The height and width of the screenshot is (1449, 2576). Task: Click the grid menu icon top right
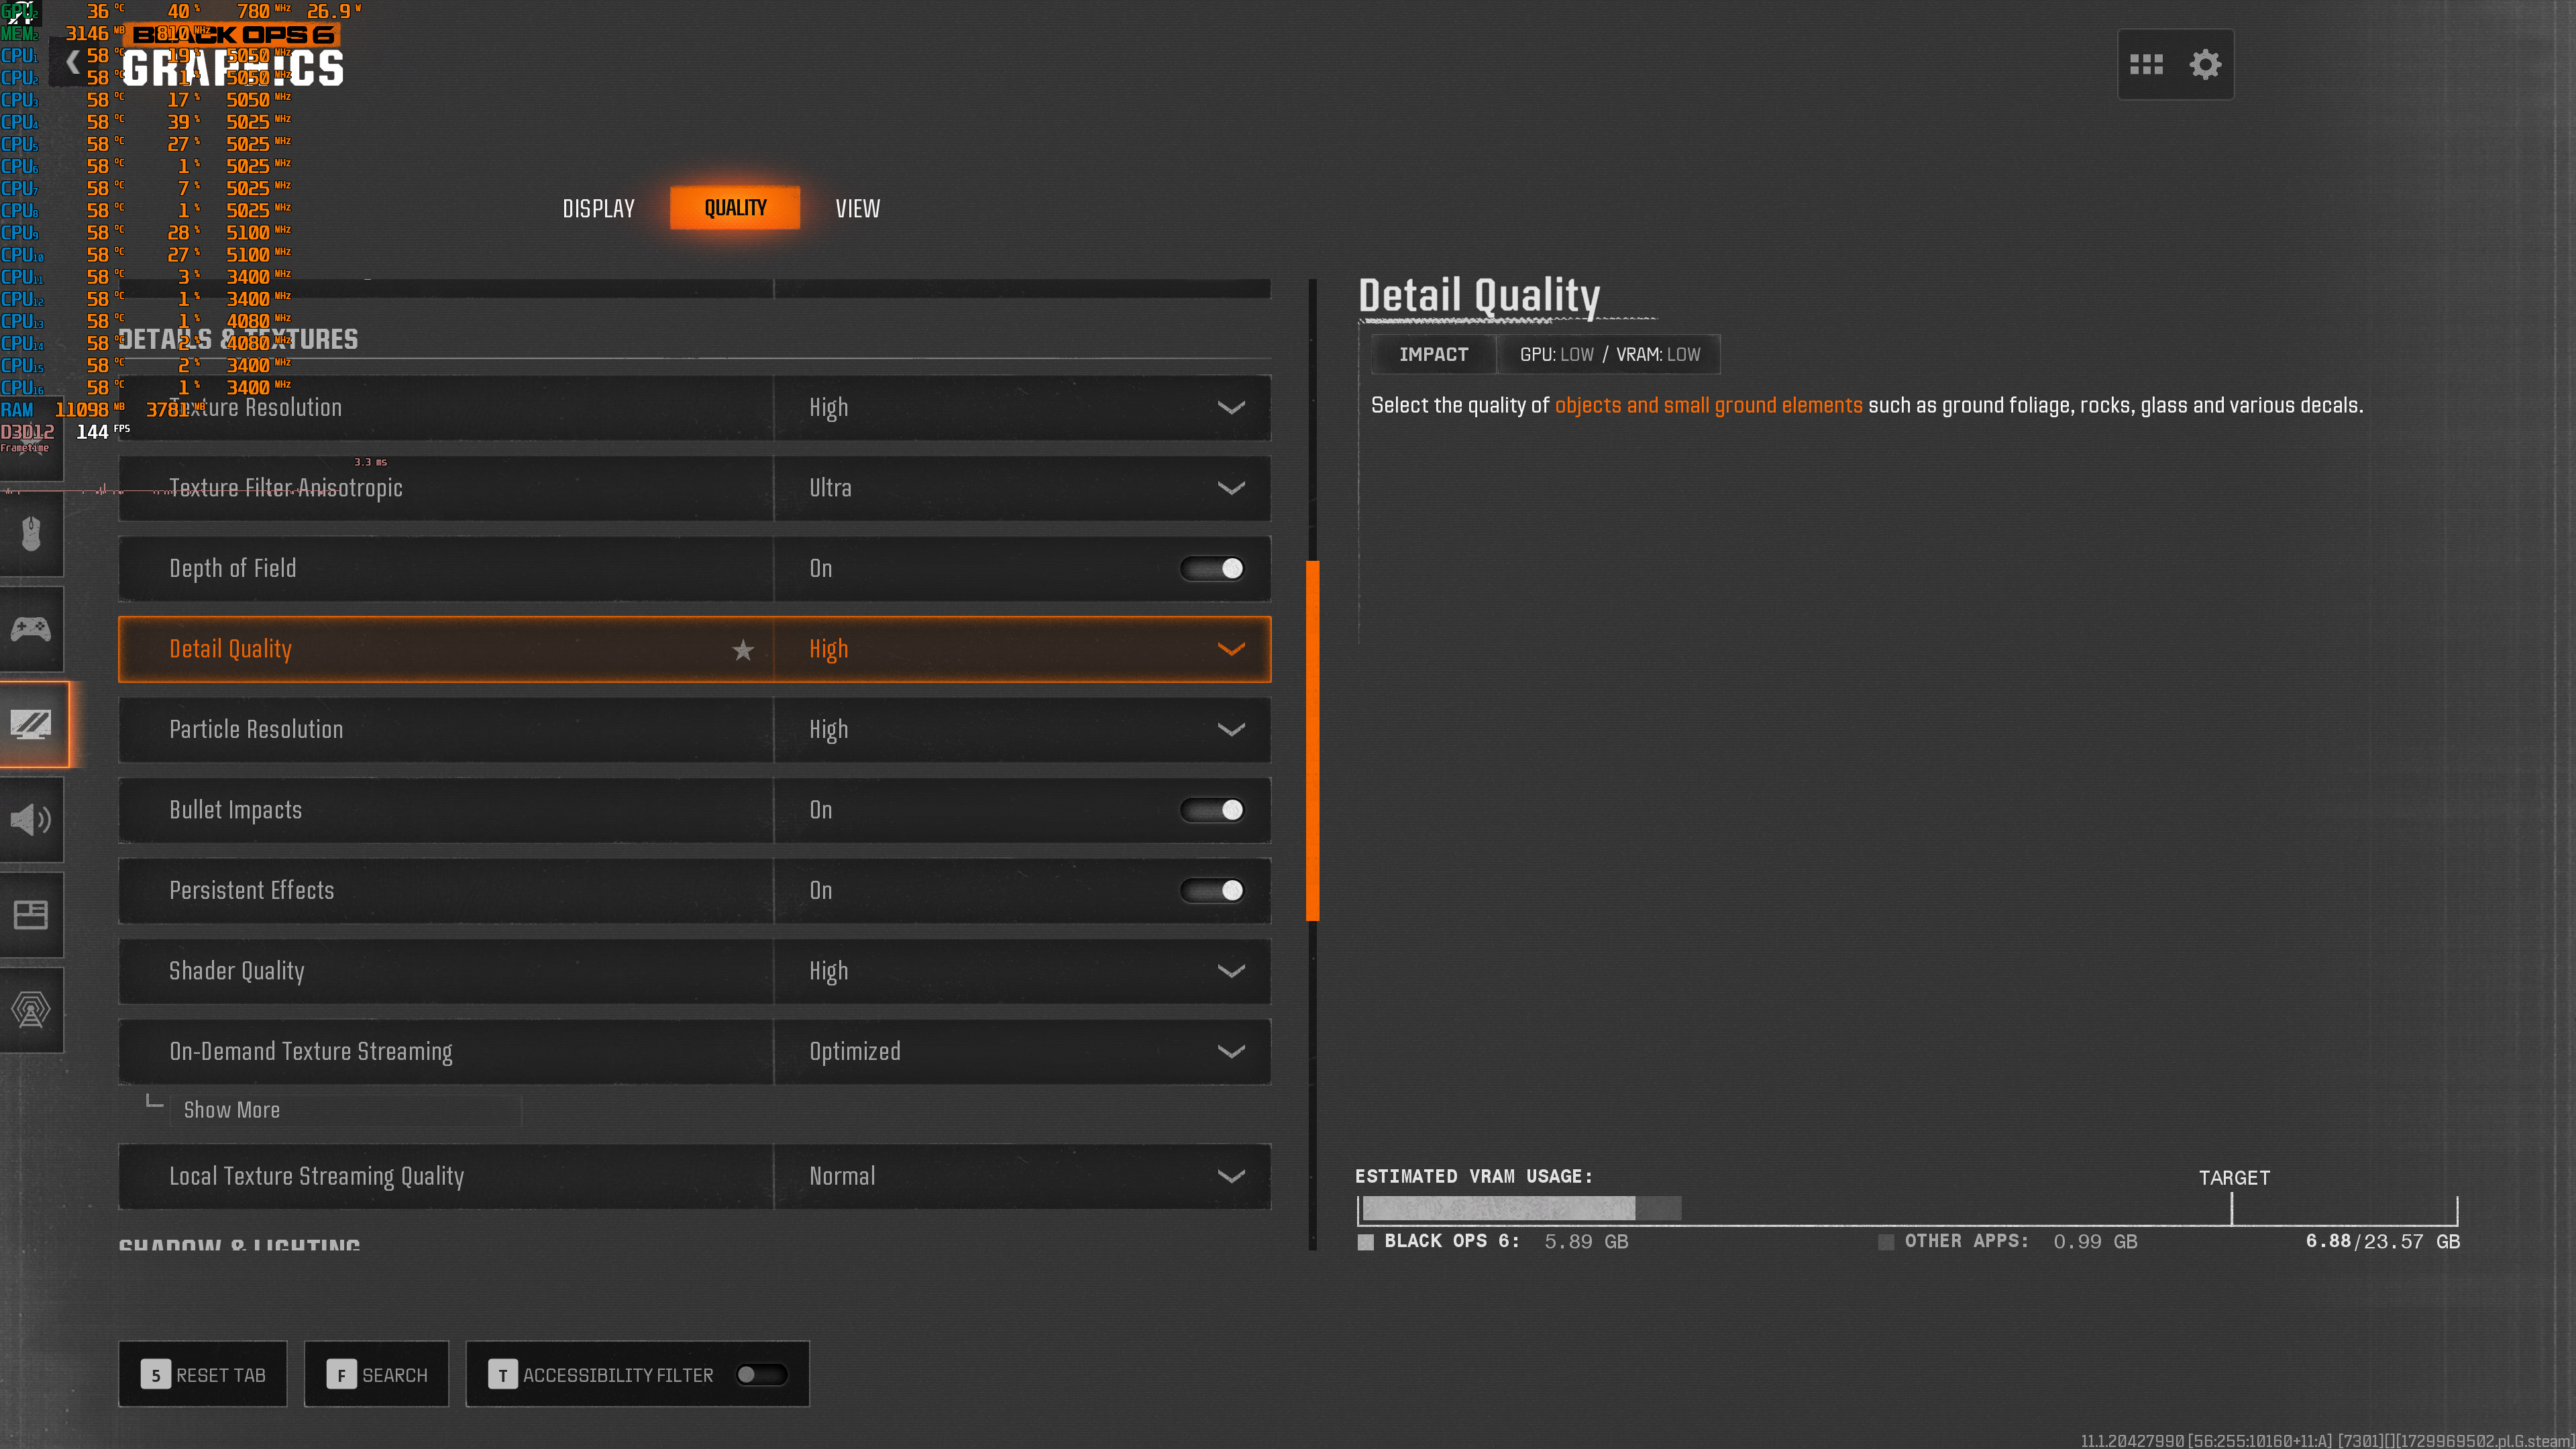pyautogui.click(x=2146, y=65)
